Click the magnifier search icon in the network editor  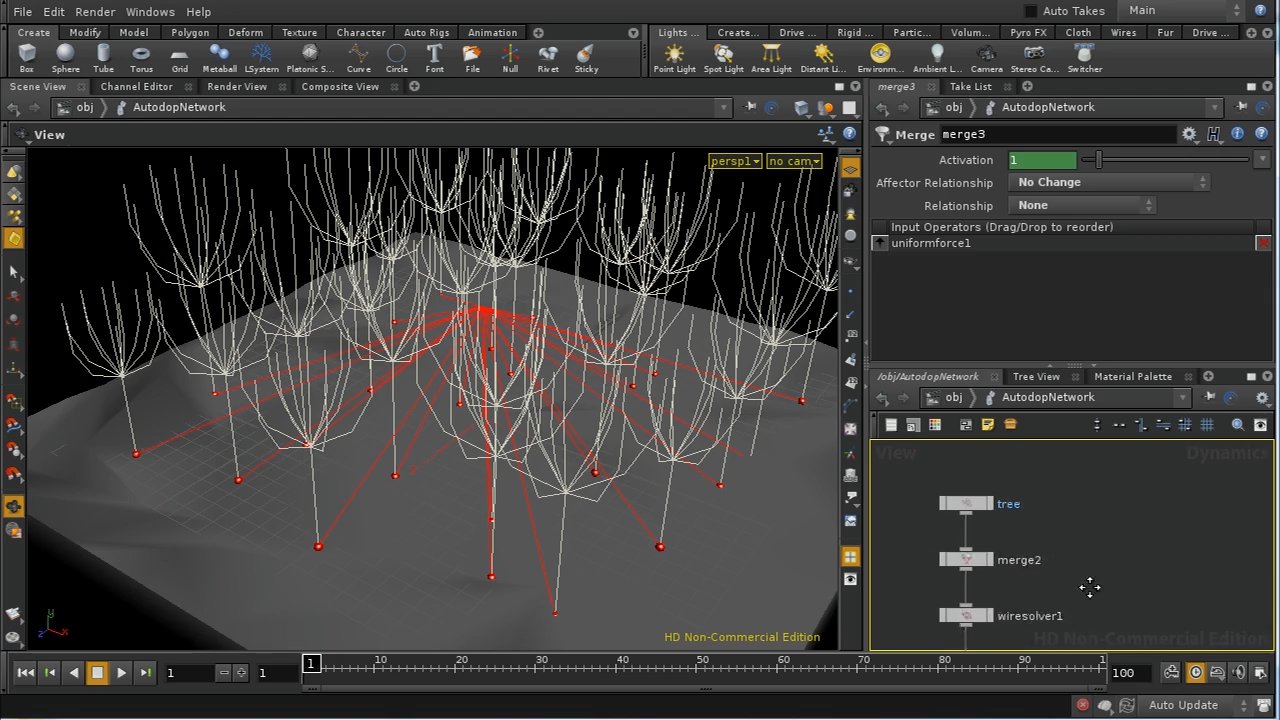1238,424
